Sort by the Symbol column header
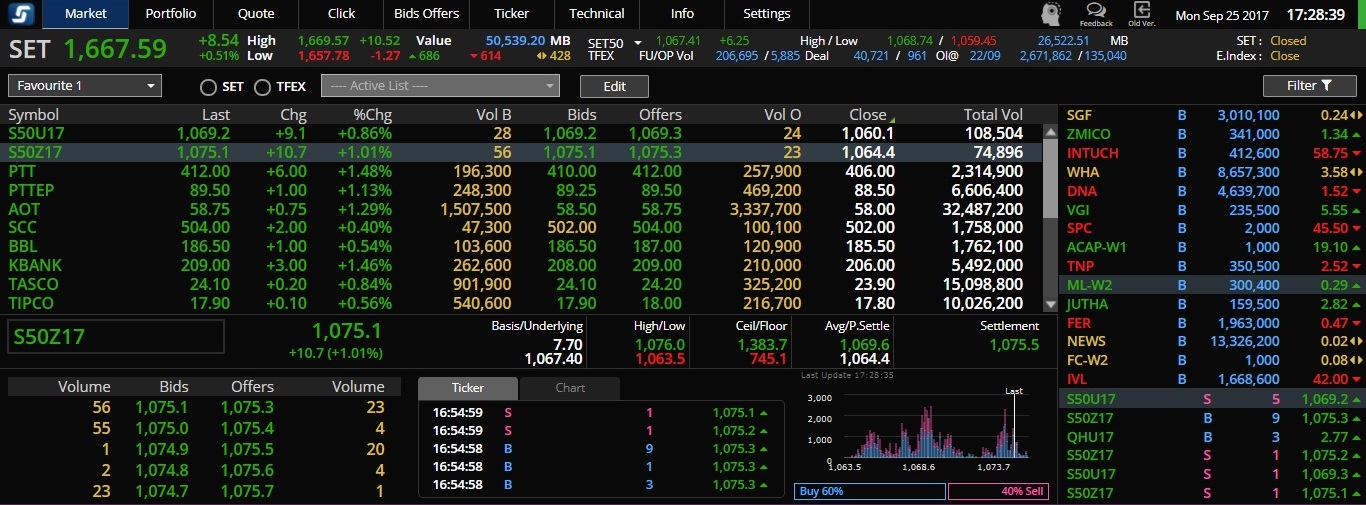 click(x=34, y=115)
